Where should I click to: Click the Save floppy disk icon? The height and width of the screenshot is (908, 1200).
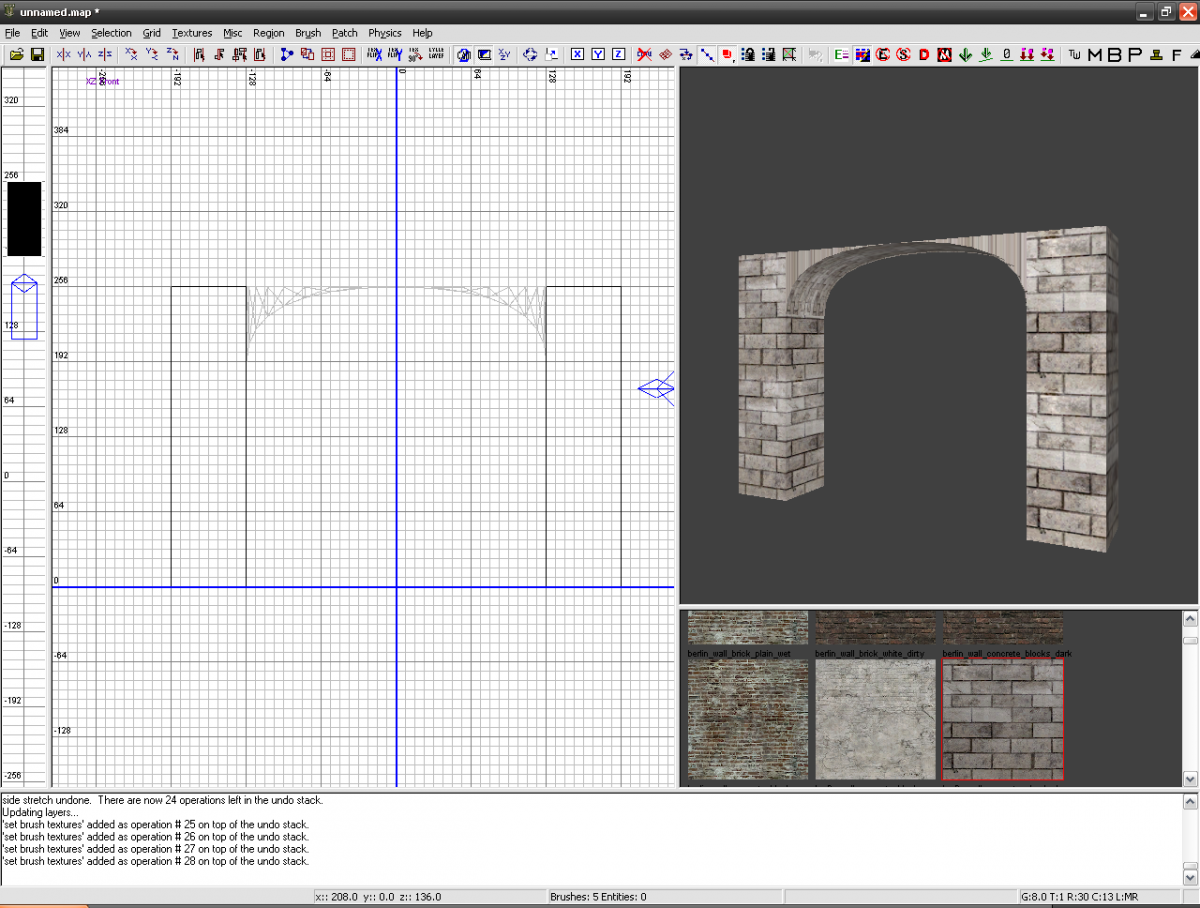point(37,54)
